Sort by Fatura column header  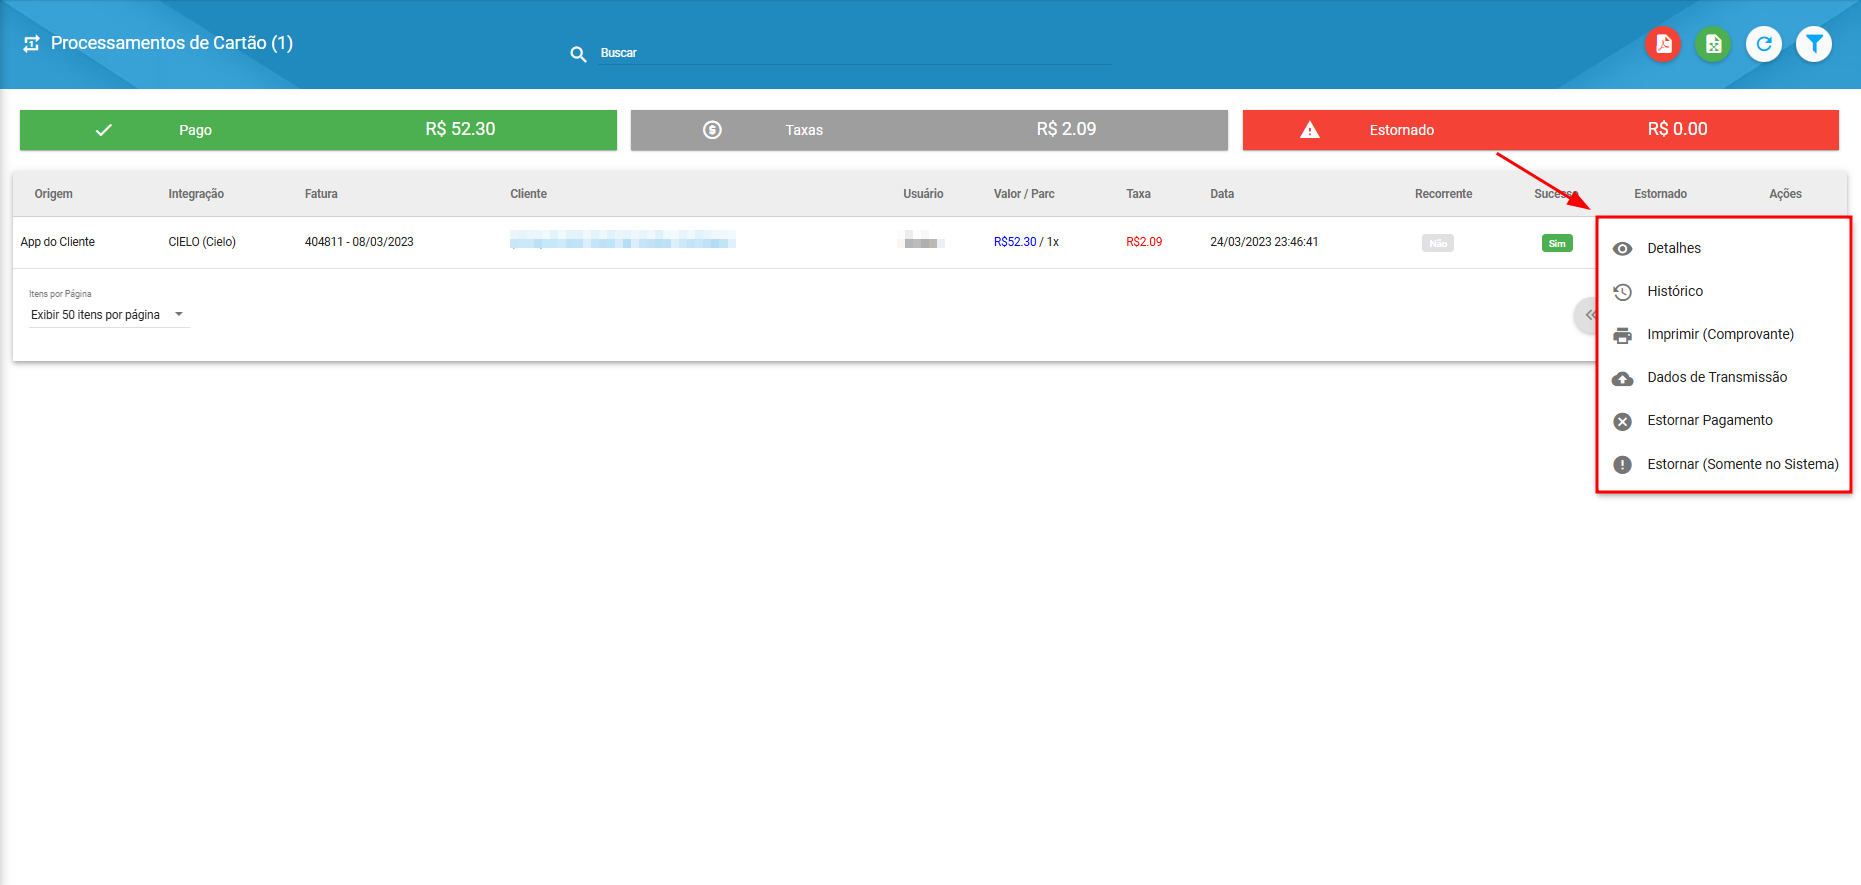321,194
